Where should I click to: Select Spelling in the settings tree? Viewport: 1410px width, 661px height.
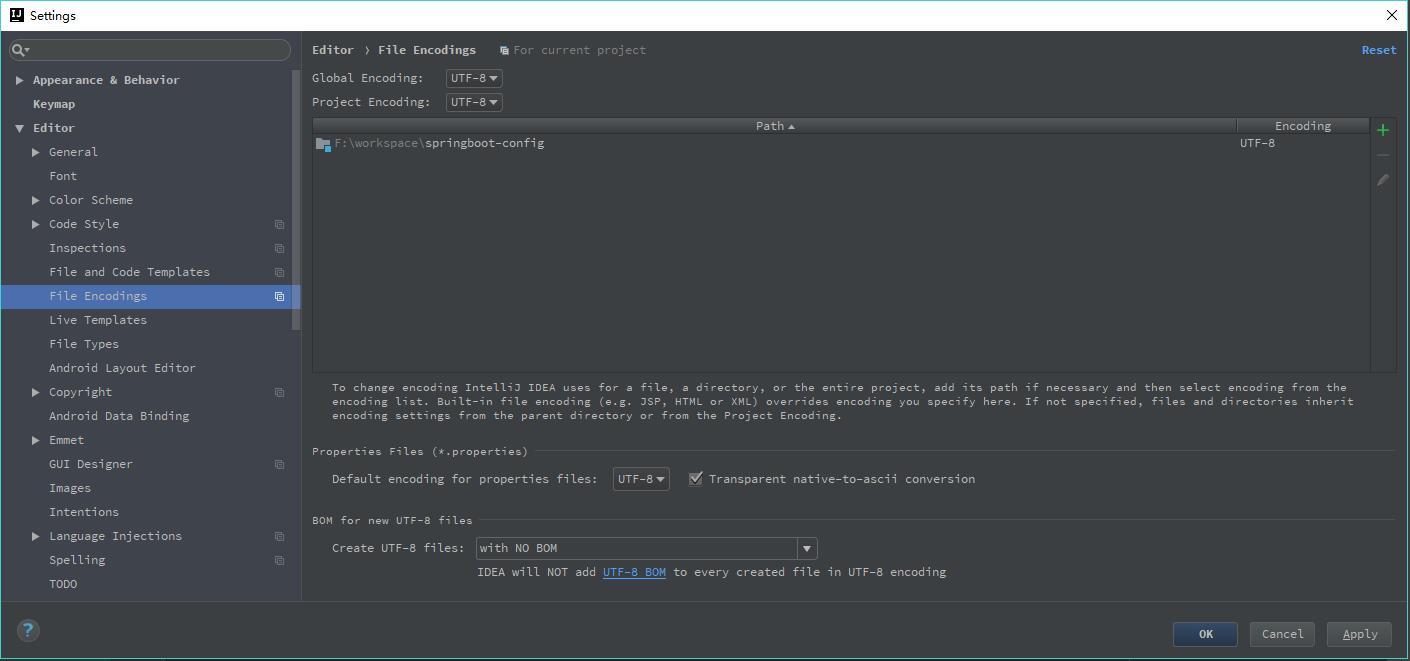(x=77, y=560)
